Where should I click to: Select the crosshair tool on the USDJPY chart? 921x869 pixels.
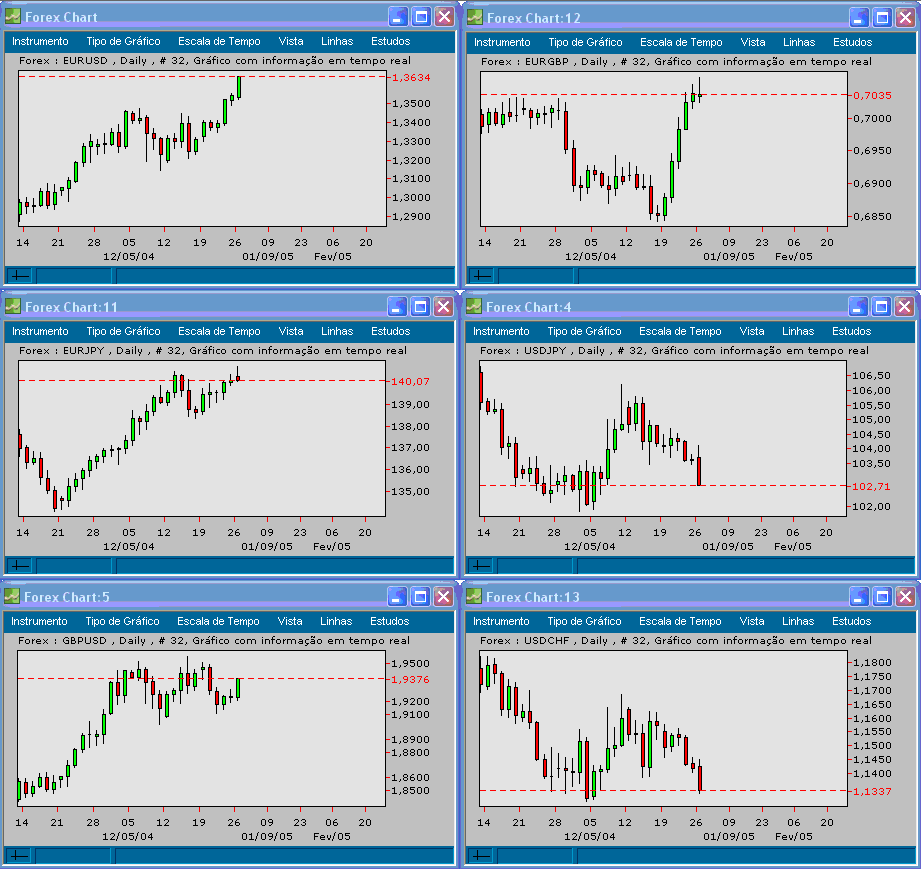click(x=481, y=565)
